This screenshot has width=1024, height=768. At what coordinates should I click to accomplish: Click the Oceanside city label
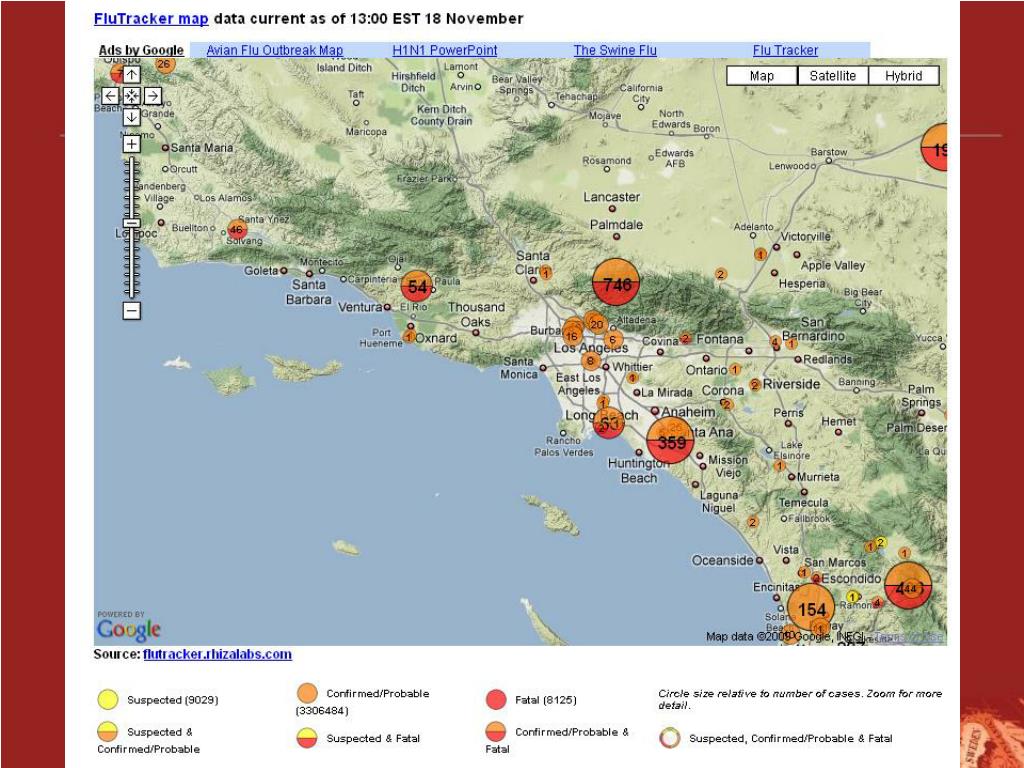coord(722,560)
